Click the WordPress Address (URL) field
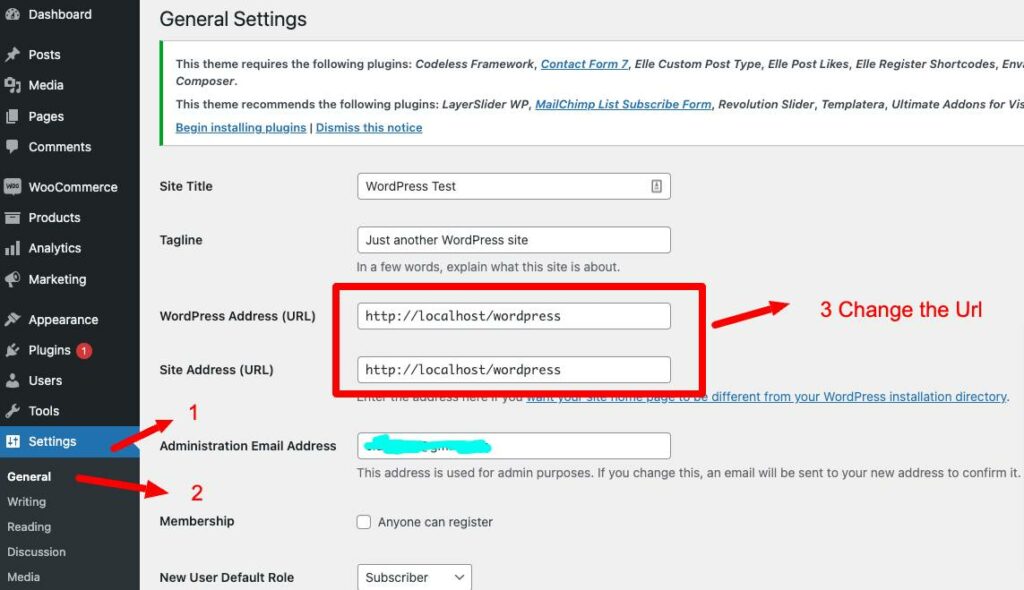This screenshot has width=1024, height=590. (514, 316)
